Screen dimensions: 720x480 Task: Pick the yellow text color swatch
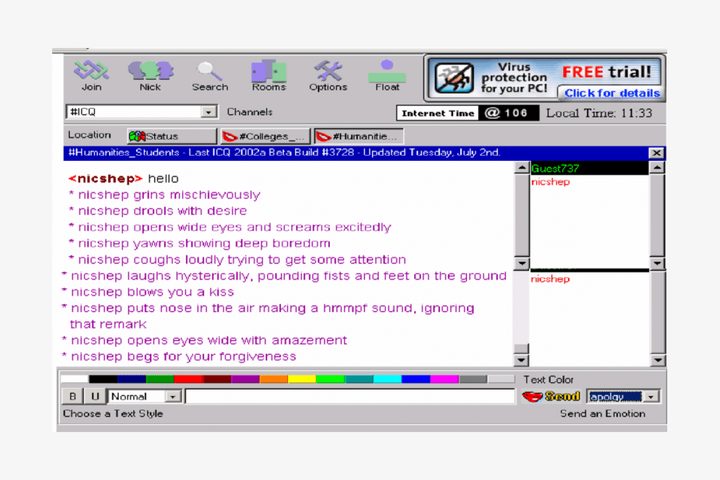[x=302, y=379]
